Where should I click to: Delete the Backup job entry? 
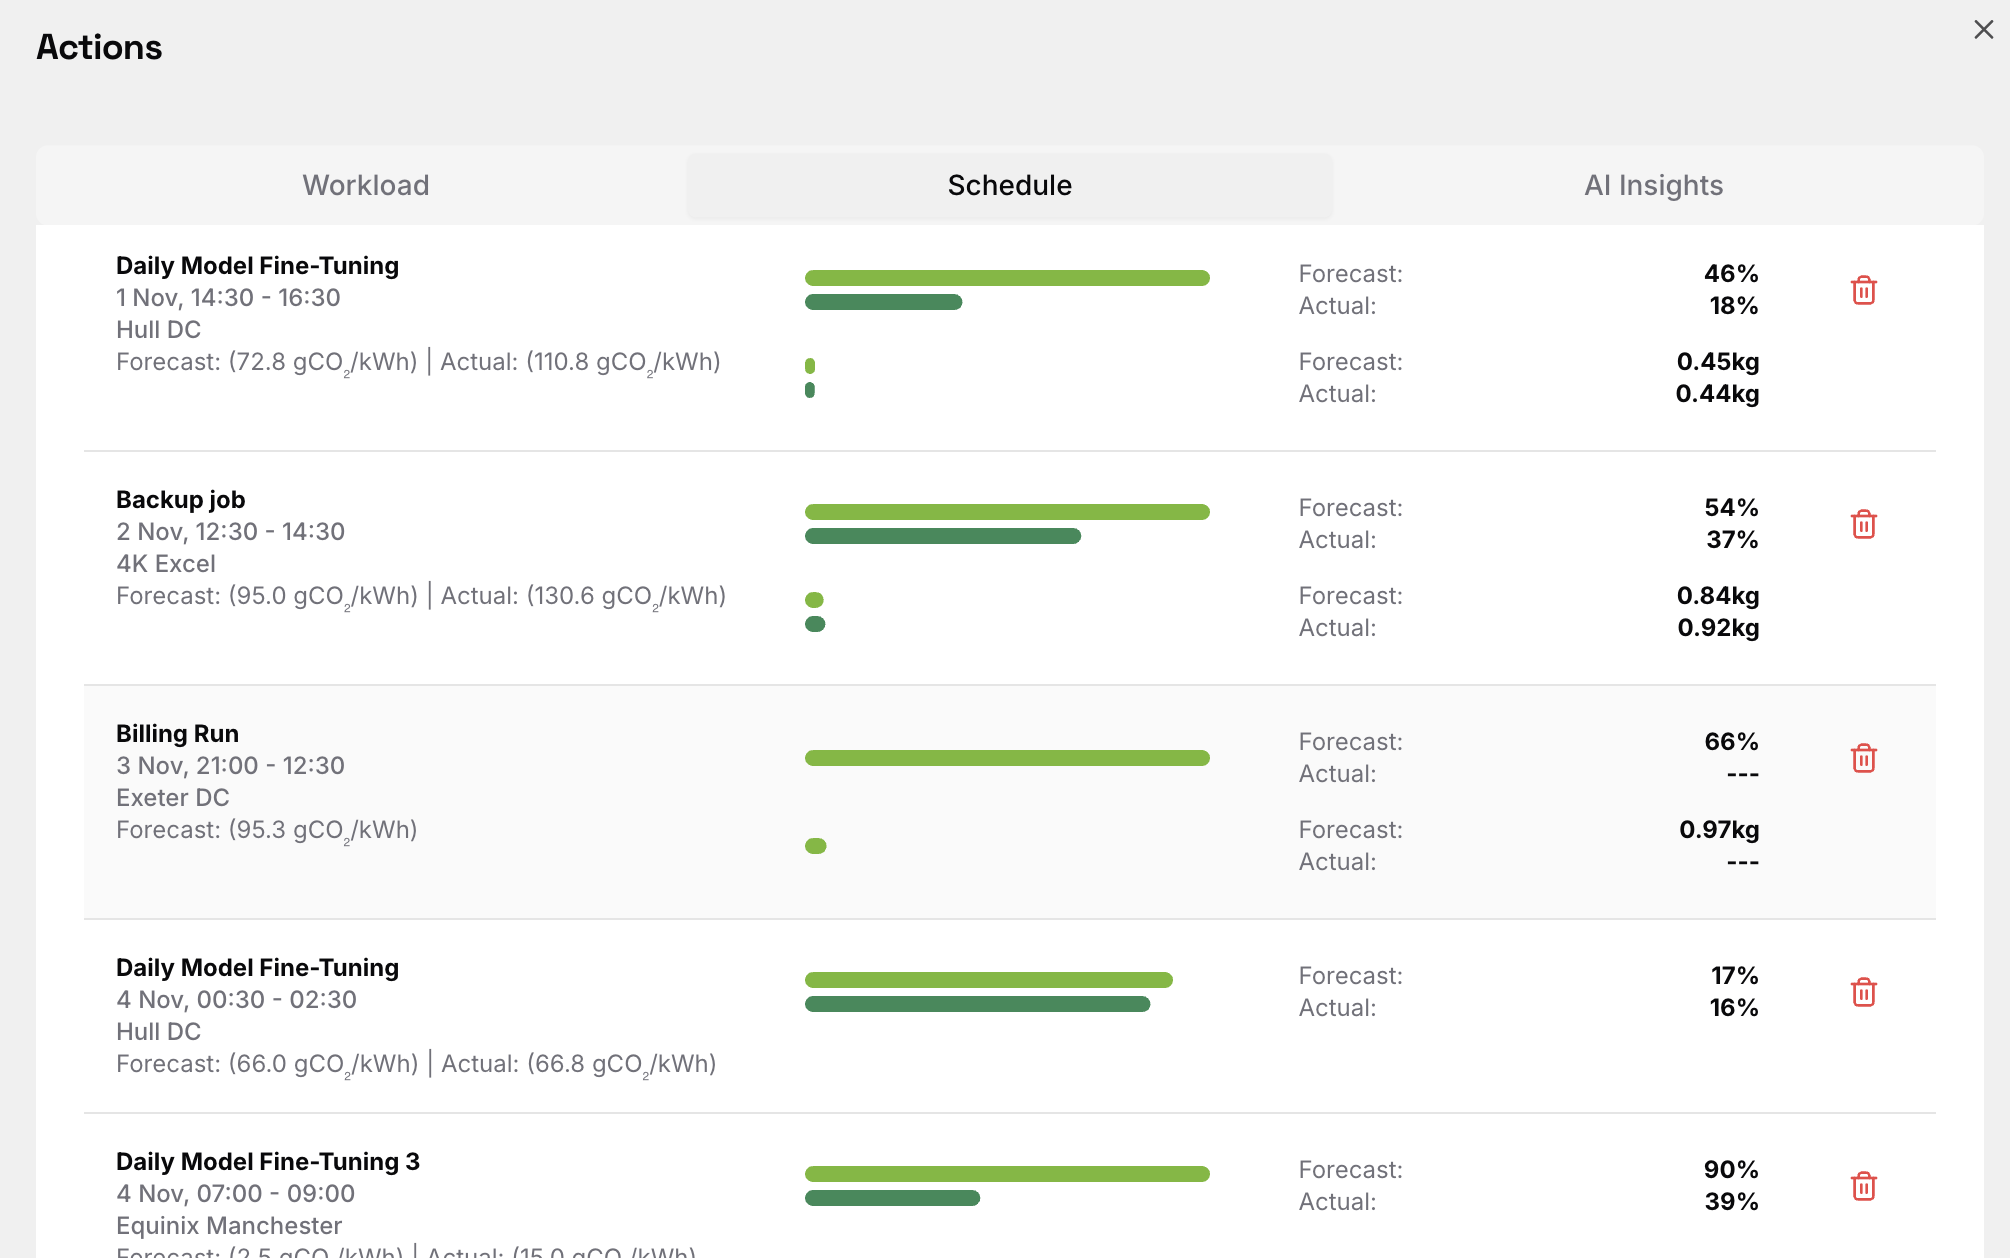pyautogui.click(x=1864, y=524)
